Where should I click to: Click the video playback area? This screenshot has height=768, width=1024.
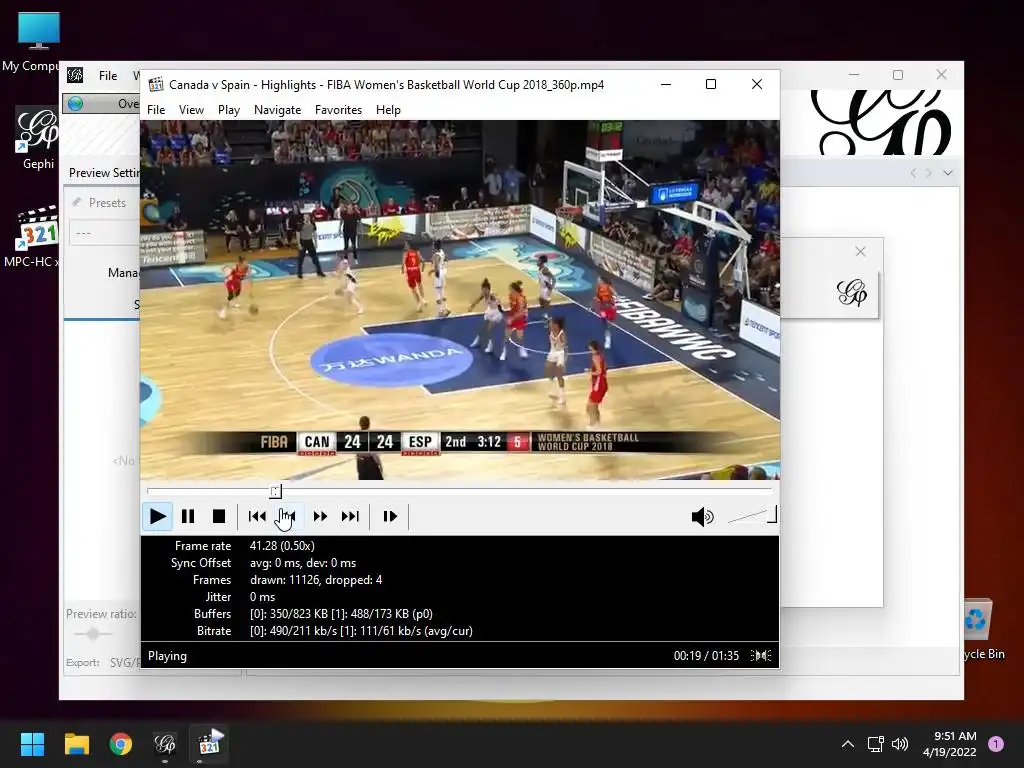click(x=460, y=300)
